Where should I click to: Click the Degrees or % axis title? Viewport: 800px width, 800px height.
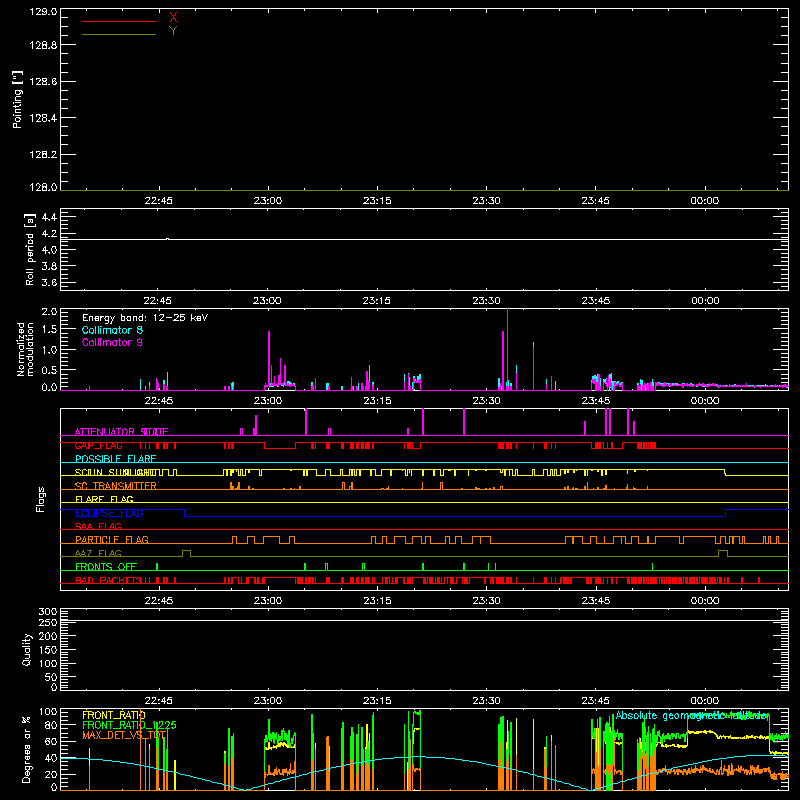click(x=26, y=749)
